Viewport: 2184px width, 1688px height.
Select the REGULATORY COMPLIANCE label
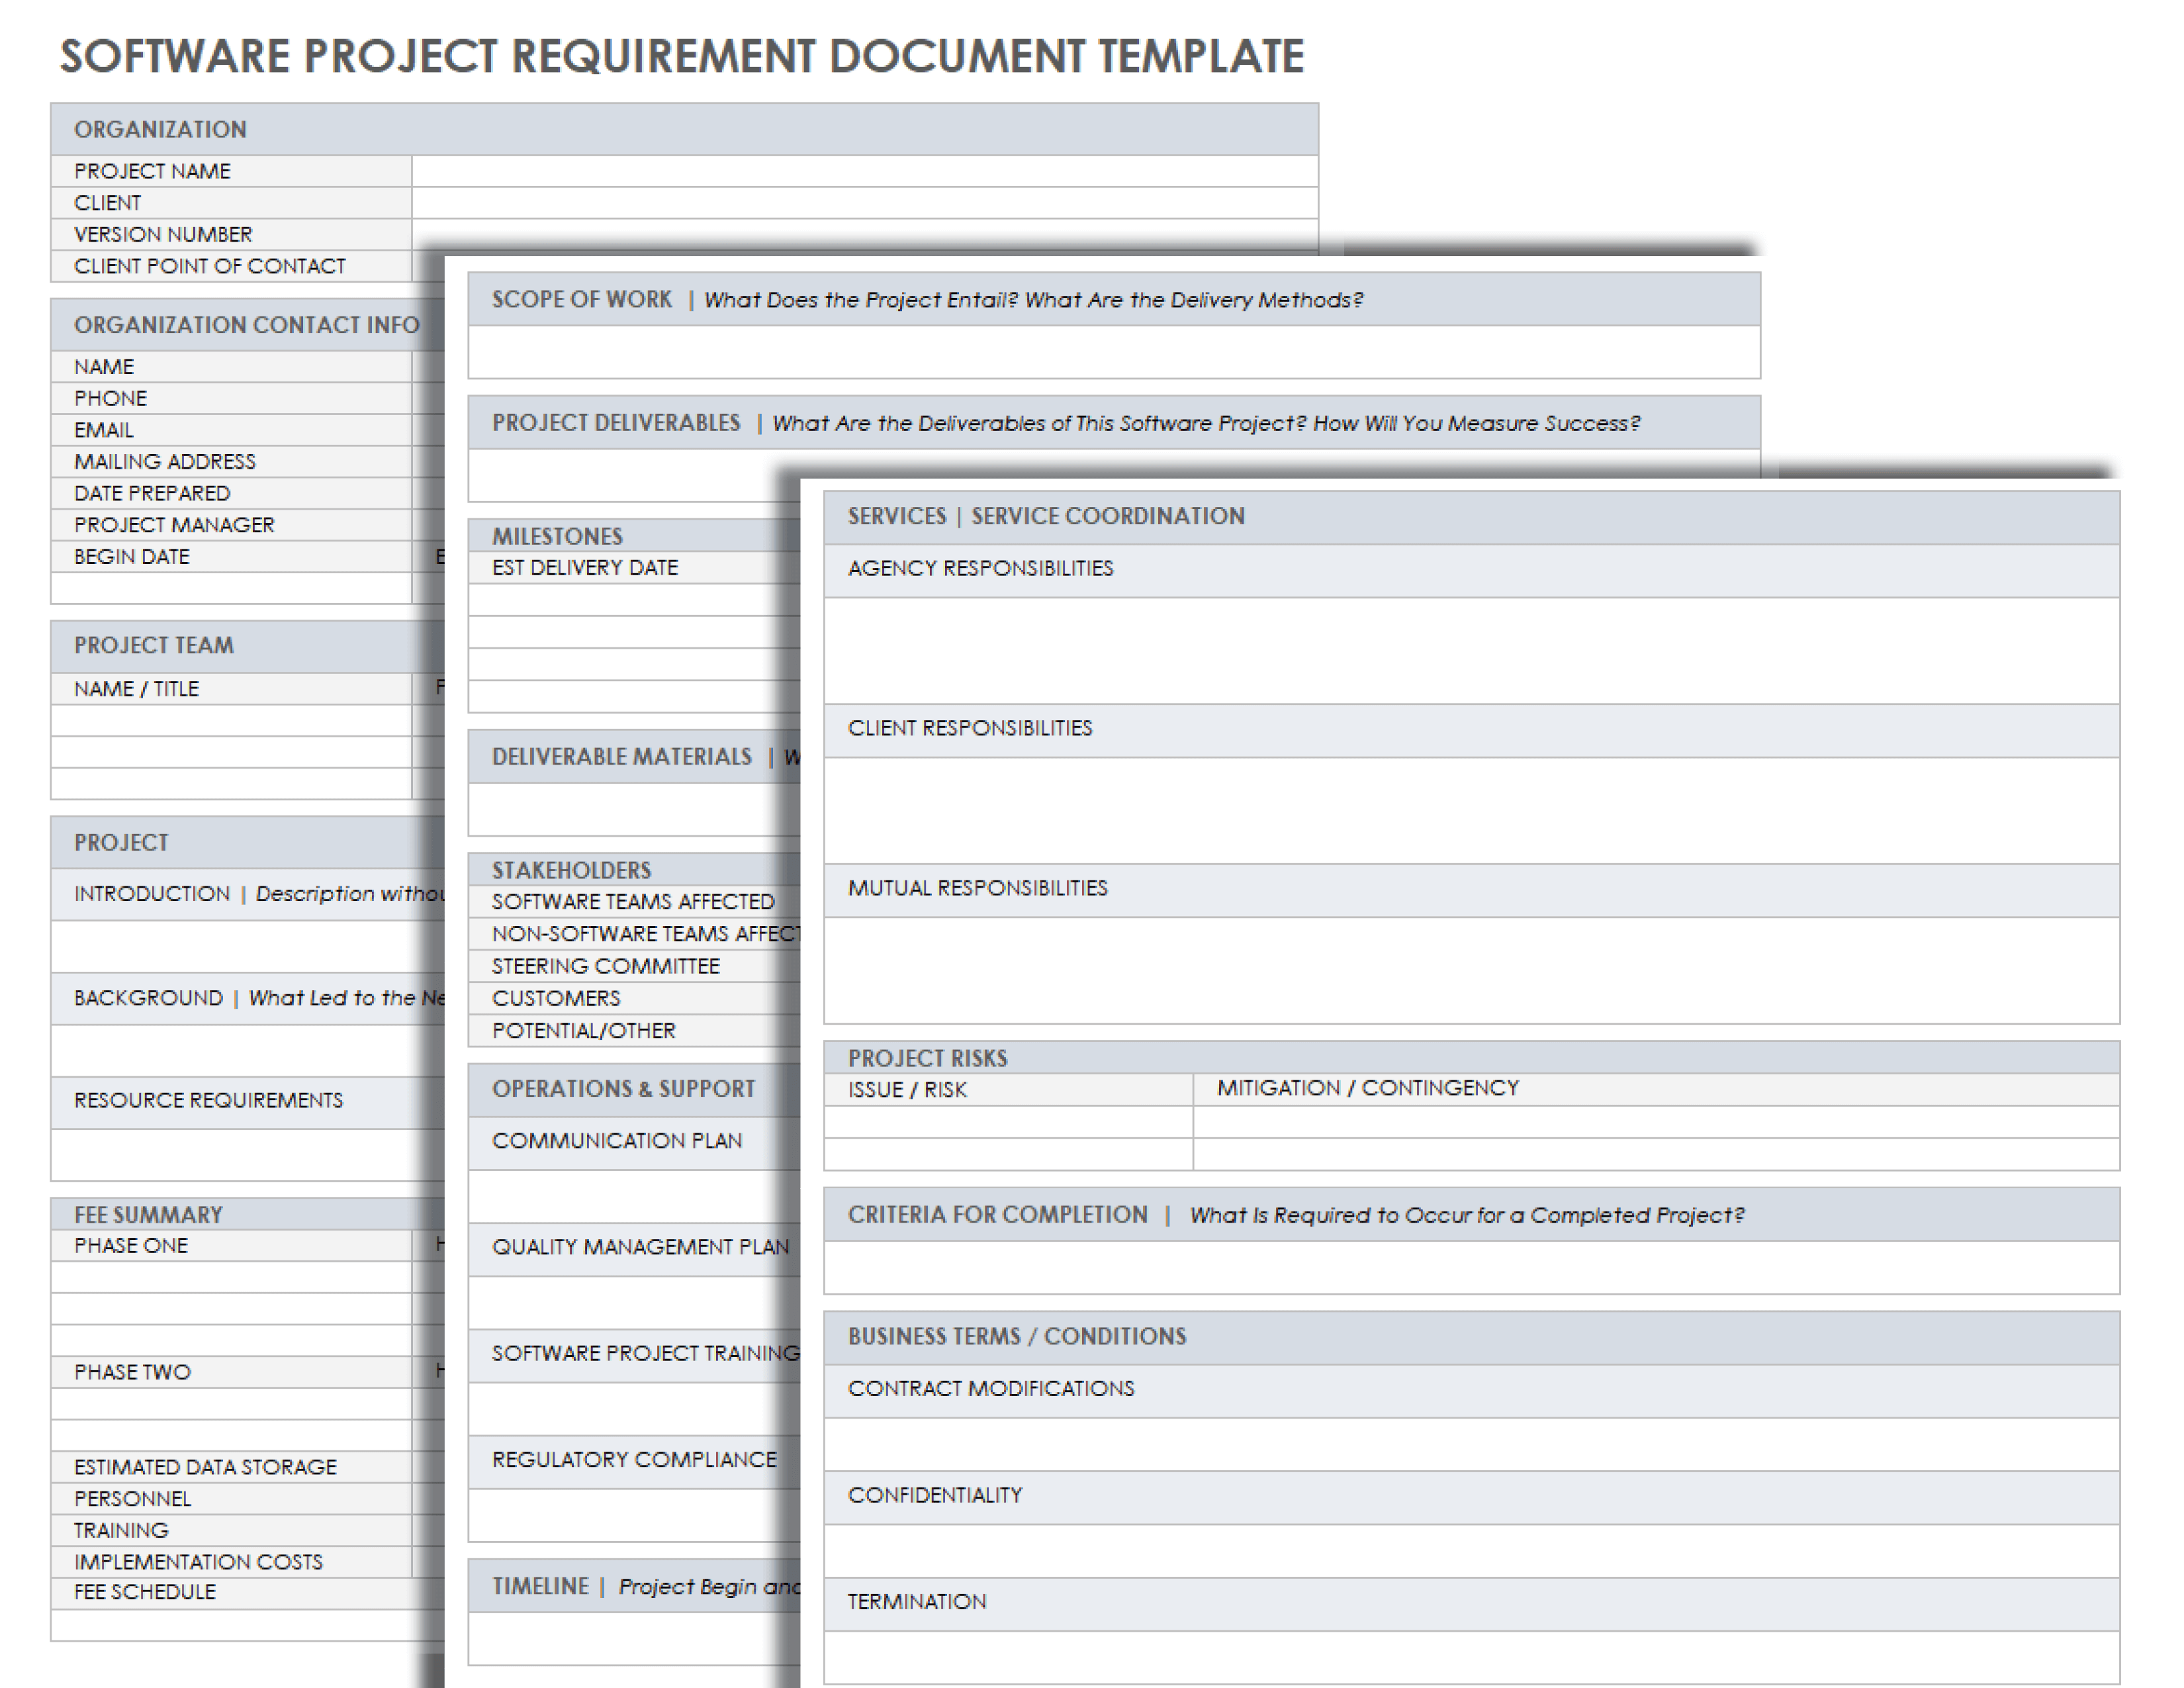click(634, 1459)
